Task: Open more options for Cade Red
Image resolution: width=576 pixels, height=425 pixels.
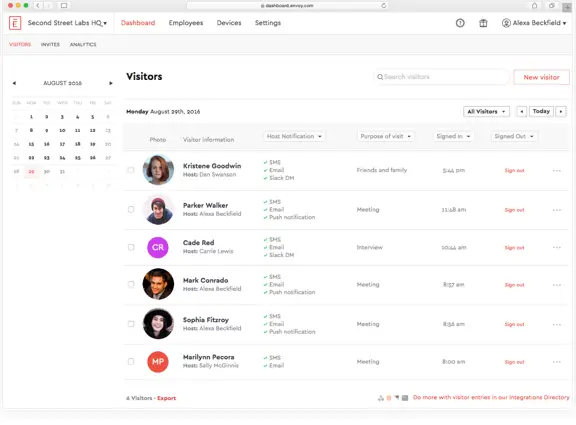Action: (557, 248)
